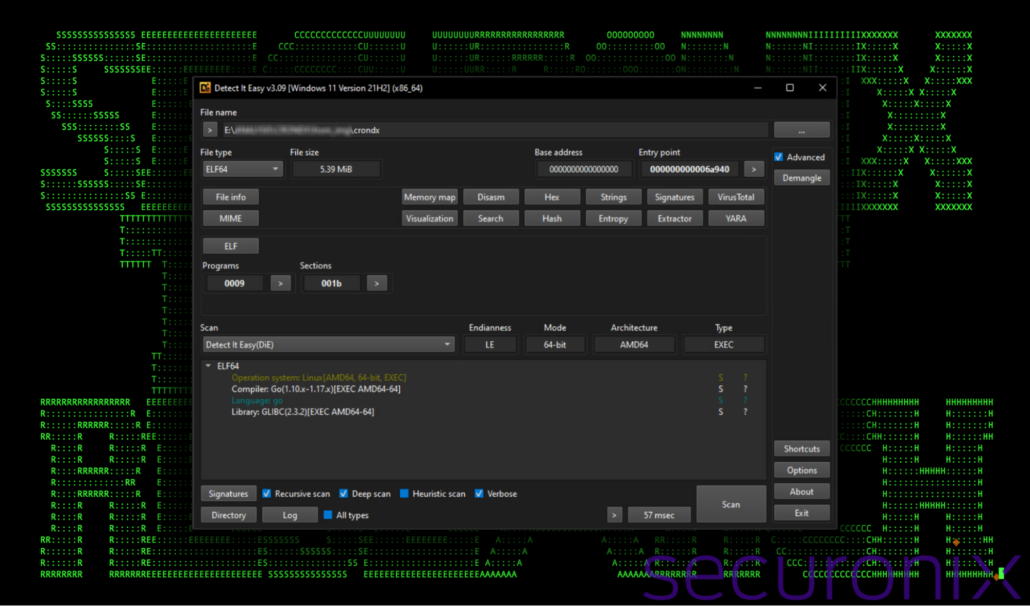Click the Demangle button

801,178
